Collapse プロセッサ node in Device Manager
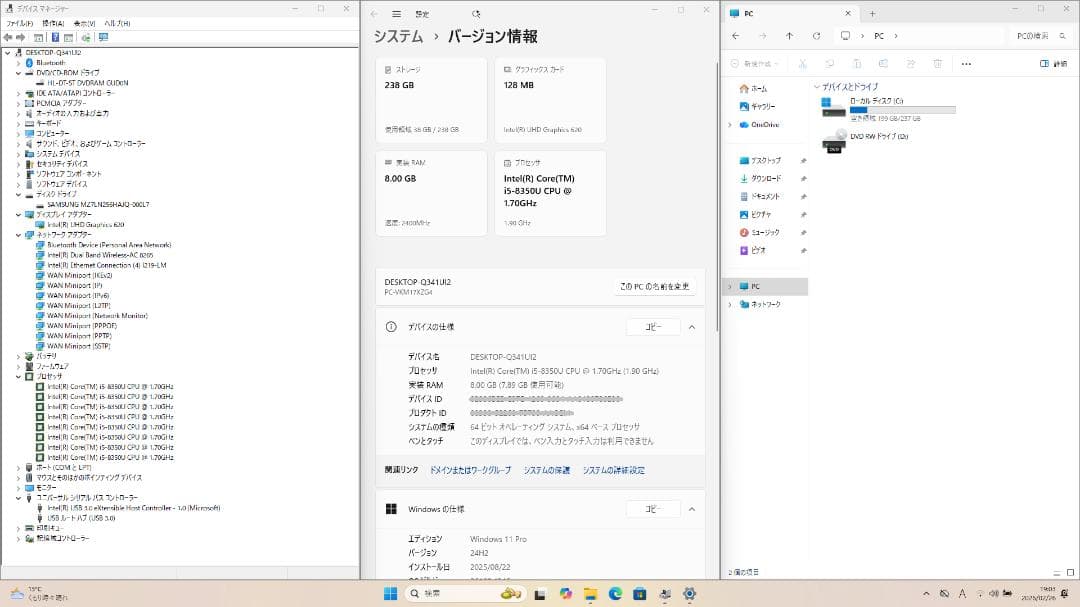The width and height of the screenshot is (1080, 607). coord(19,376)
